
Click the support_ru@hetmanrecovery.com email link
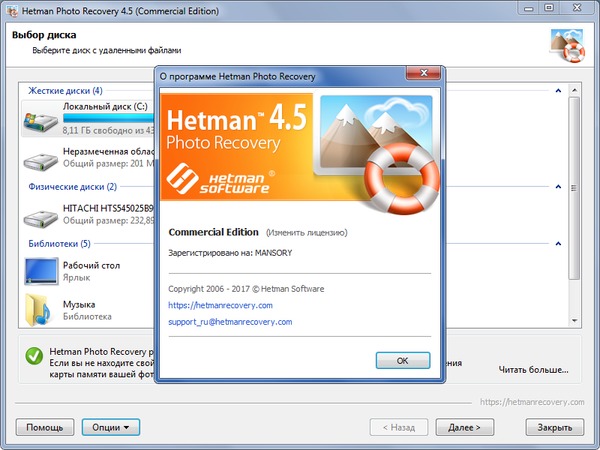click(230, 322)
